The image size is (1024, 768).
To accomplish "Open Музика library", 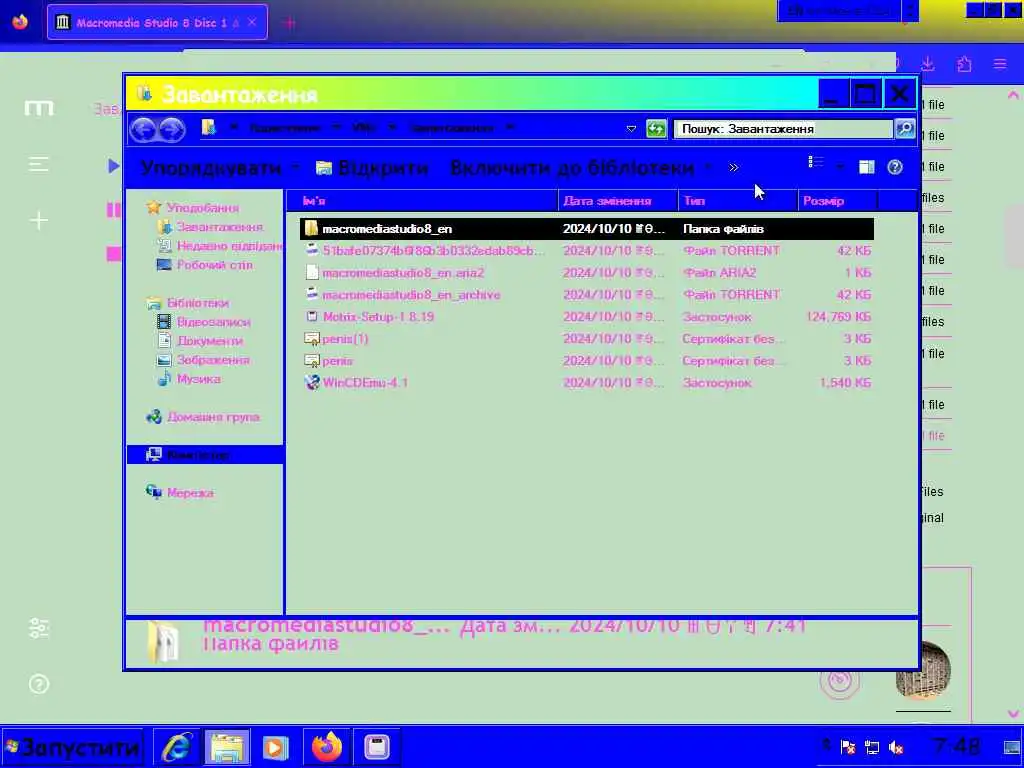I will [189, 379].
